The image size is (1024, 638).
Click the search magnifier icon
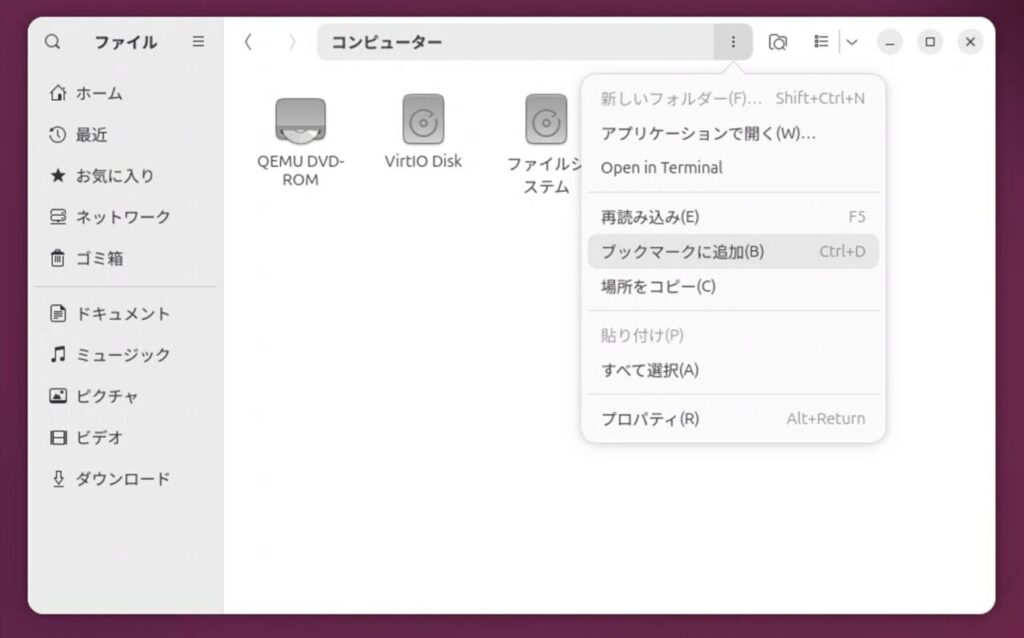coord(53,42)
